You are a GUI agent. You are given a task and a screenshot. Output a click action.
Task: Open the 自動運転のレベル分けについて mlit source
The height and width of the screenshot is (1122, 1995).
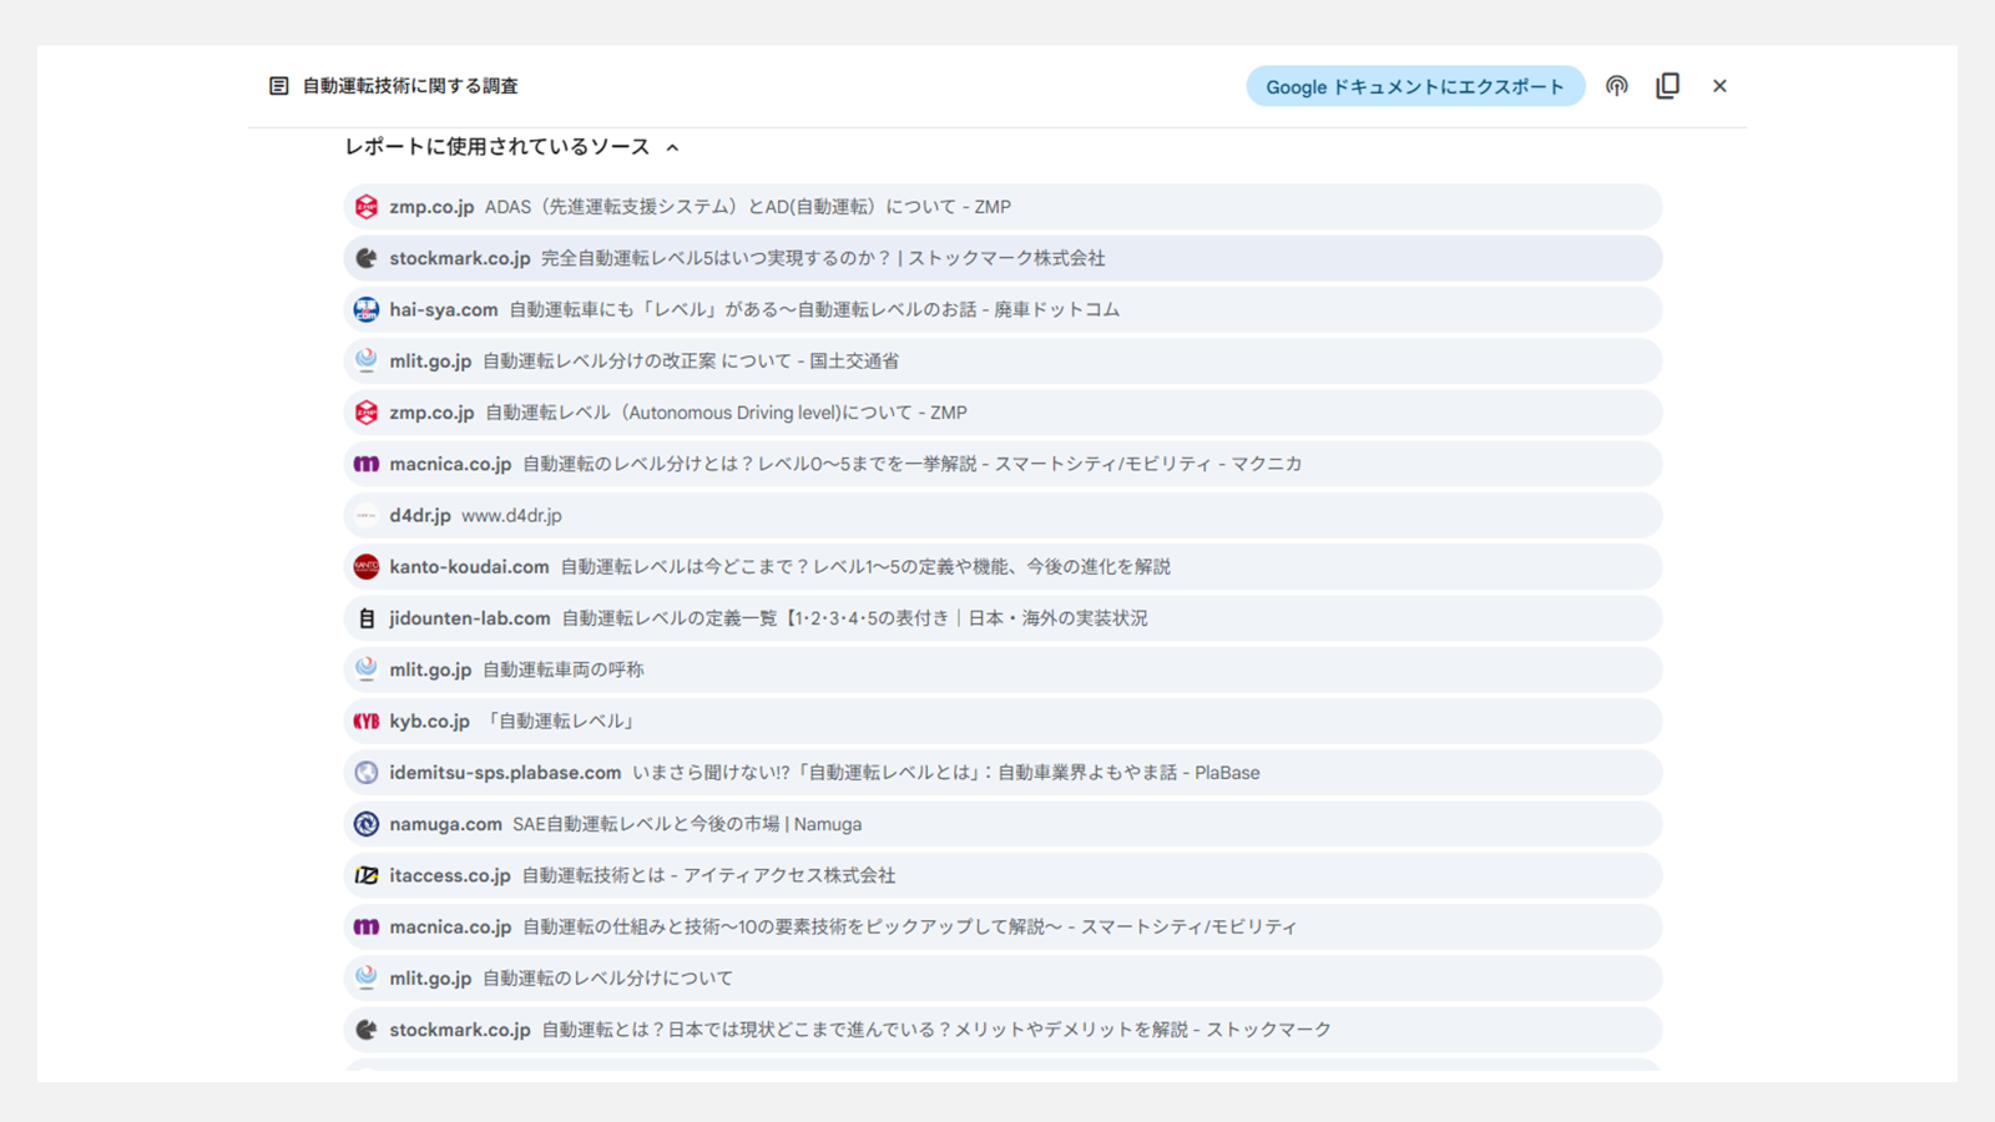tap(1003, 978)
